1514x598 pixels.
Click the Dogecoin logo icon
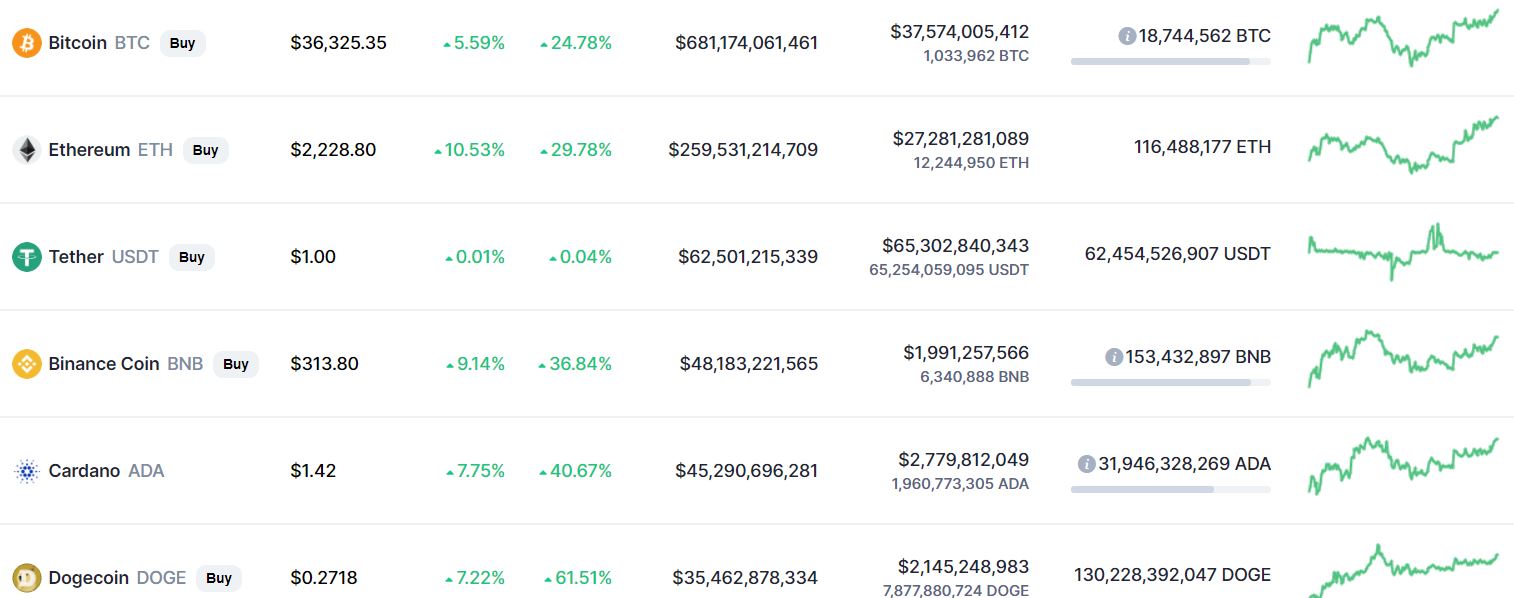26,578
